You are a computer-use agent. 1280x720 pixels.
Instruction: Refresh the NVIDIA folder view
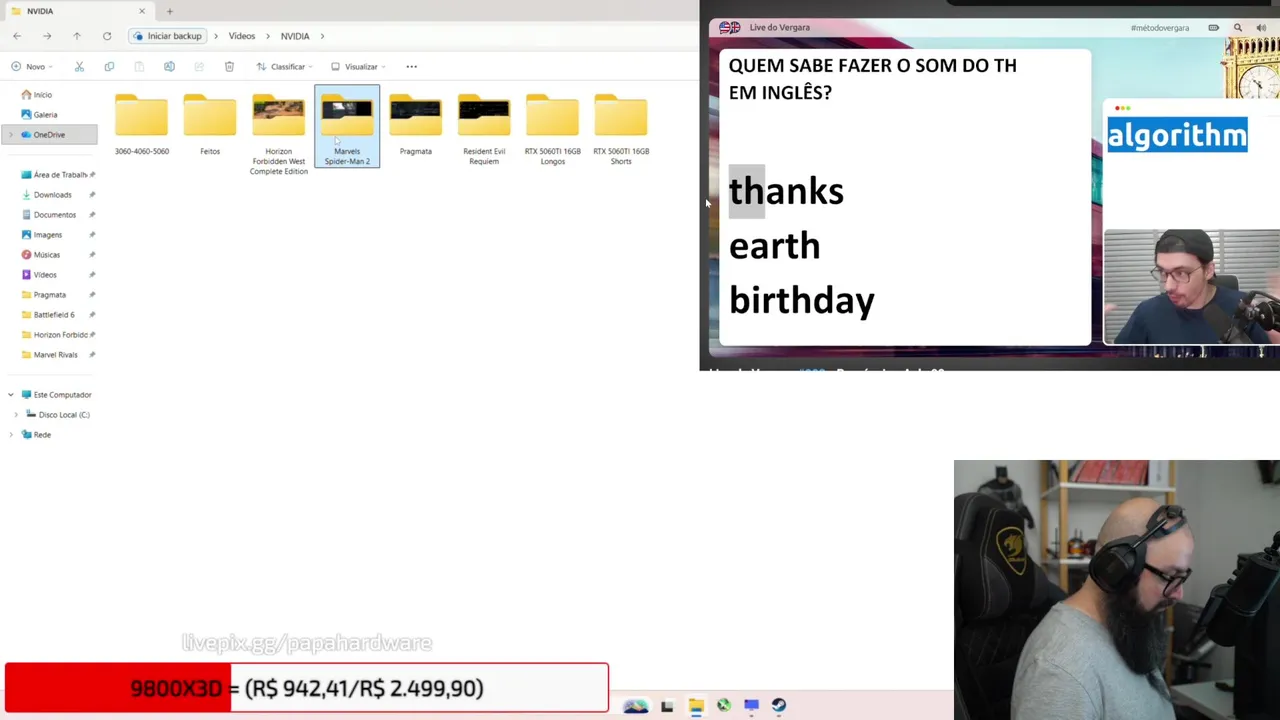tap(107, 36)
